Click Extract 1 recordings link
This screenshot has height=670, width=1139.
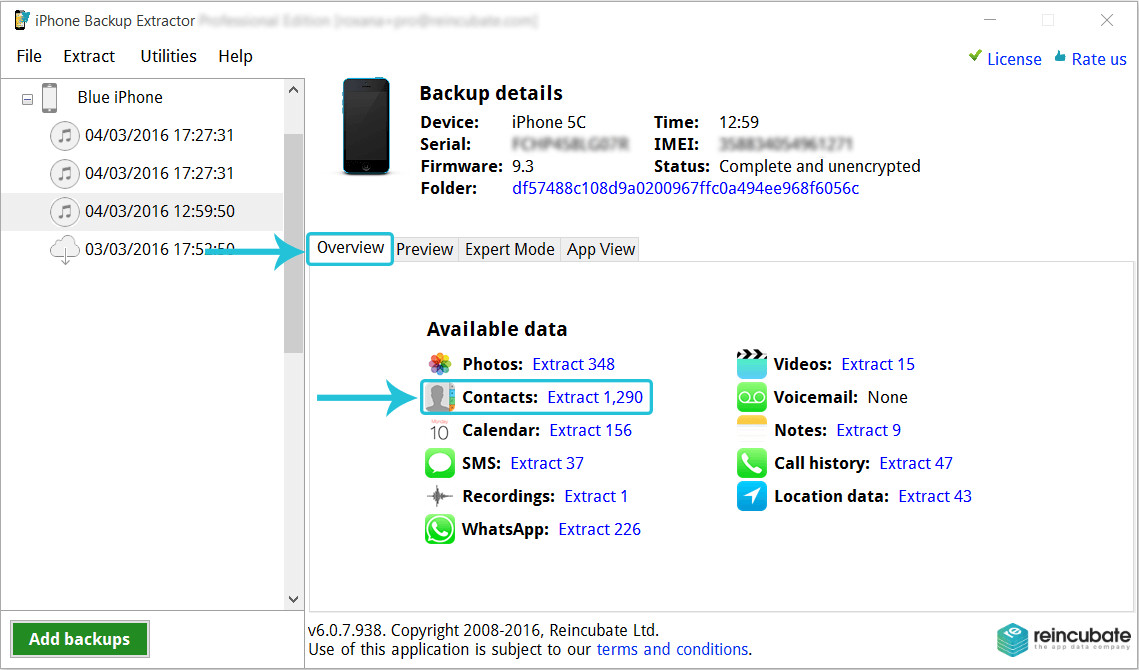[596, 496]
